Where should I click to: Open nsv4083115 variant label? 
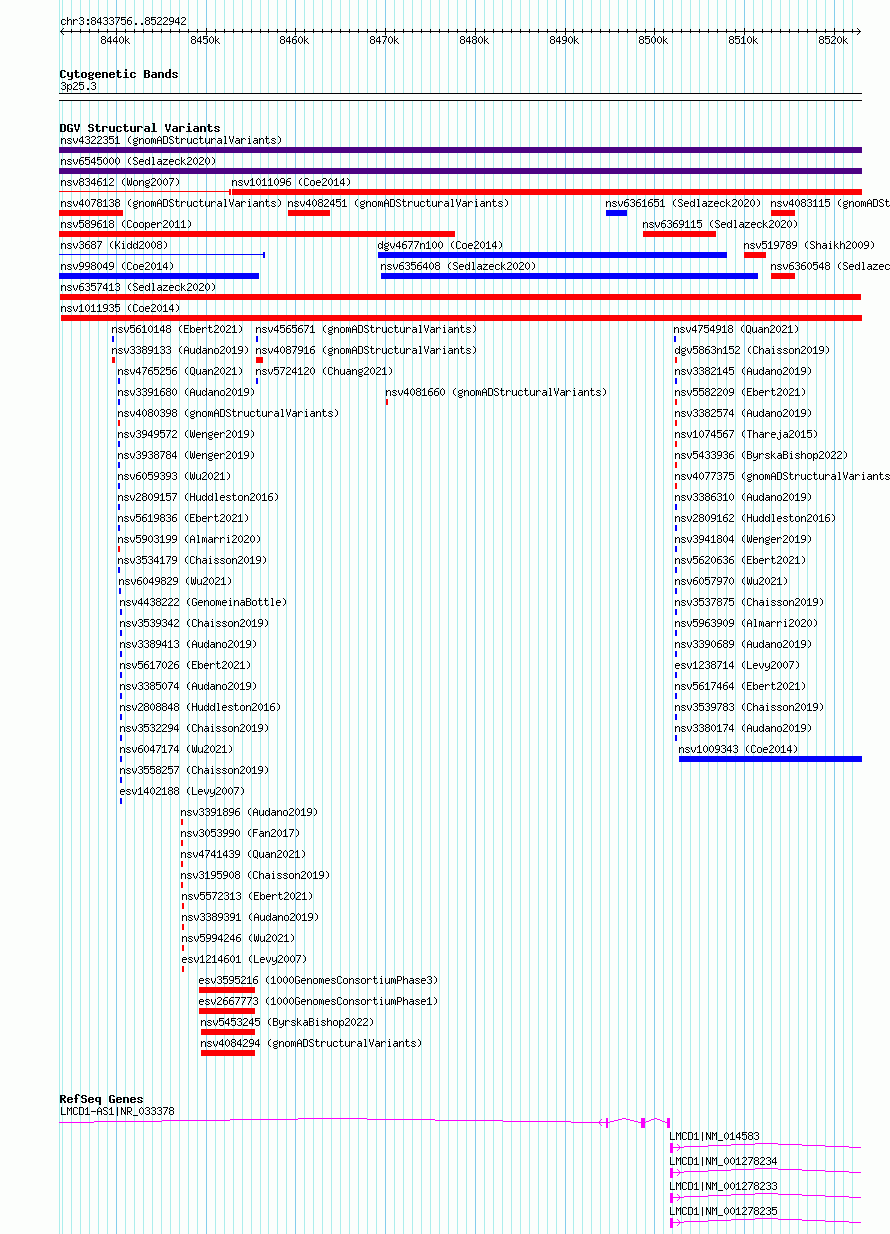830,203
